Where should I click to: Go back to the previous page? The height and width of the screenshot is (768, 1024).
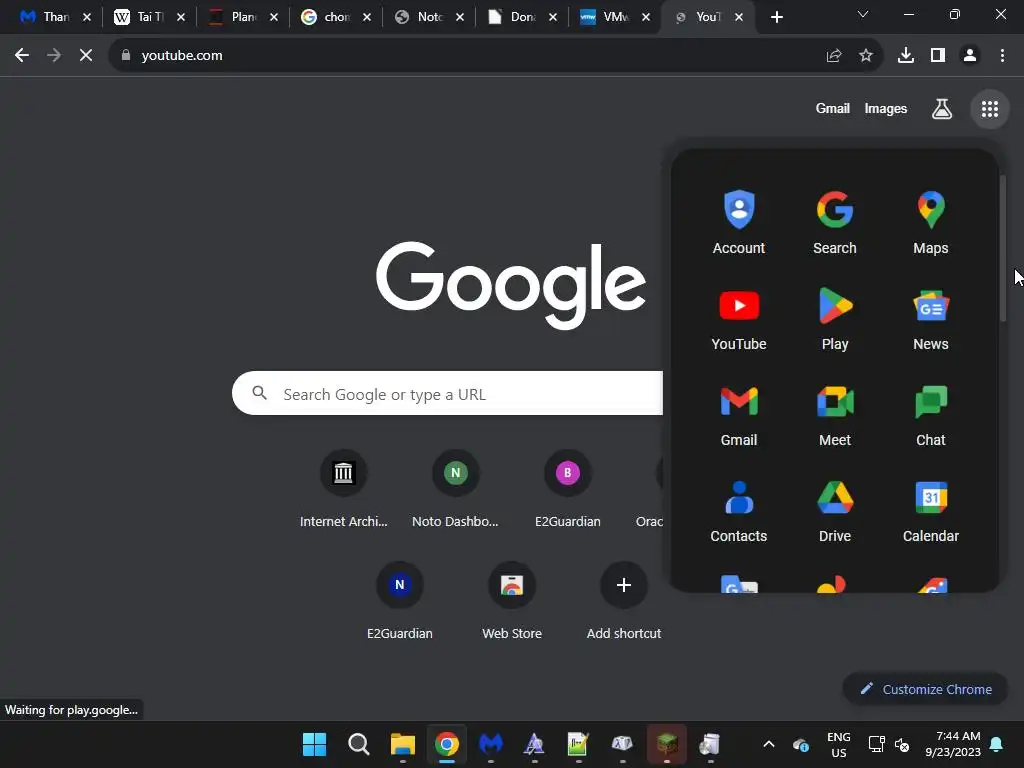coord(22,56)
